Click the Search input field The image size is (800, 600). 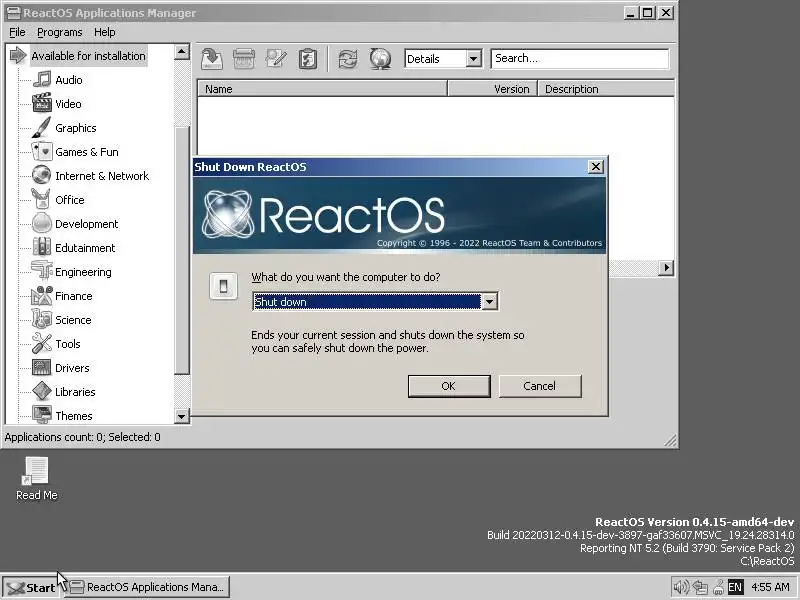coord(580,59)
